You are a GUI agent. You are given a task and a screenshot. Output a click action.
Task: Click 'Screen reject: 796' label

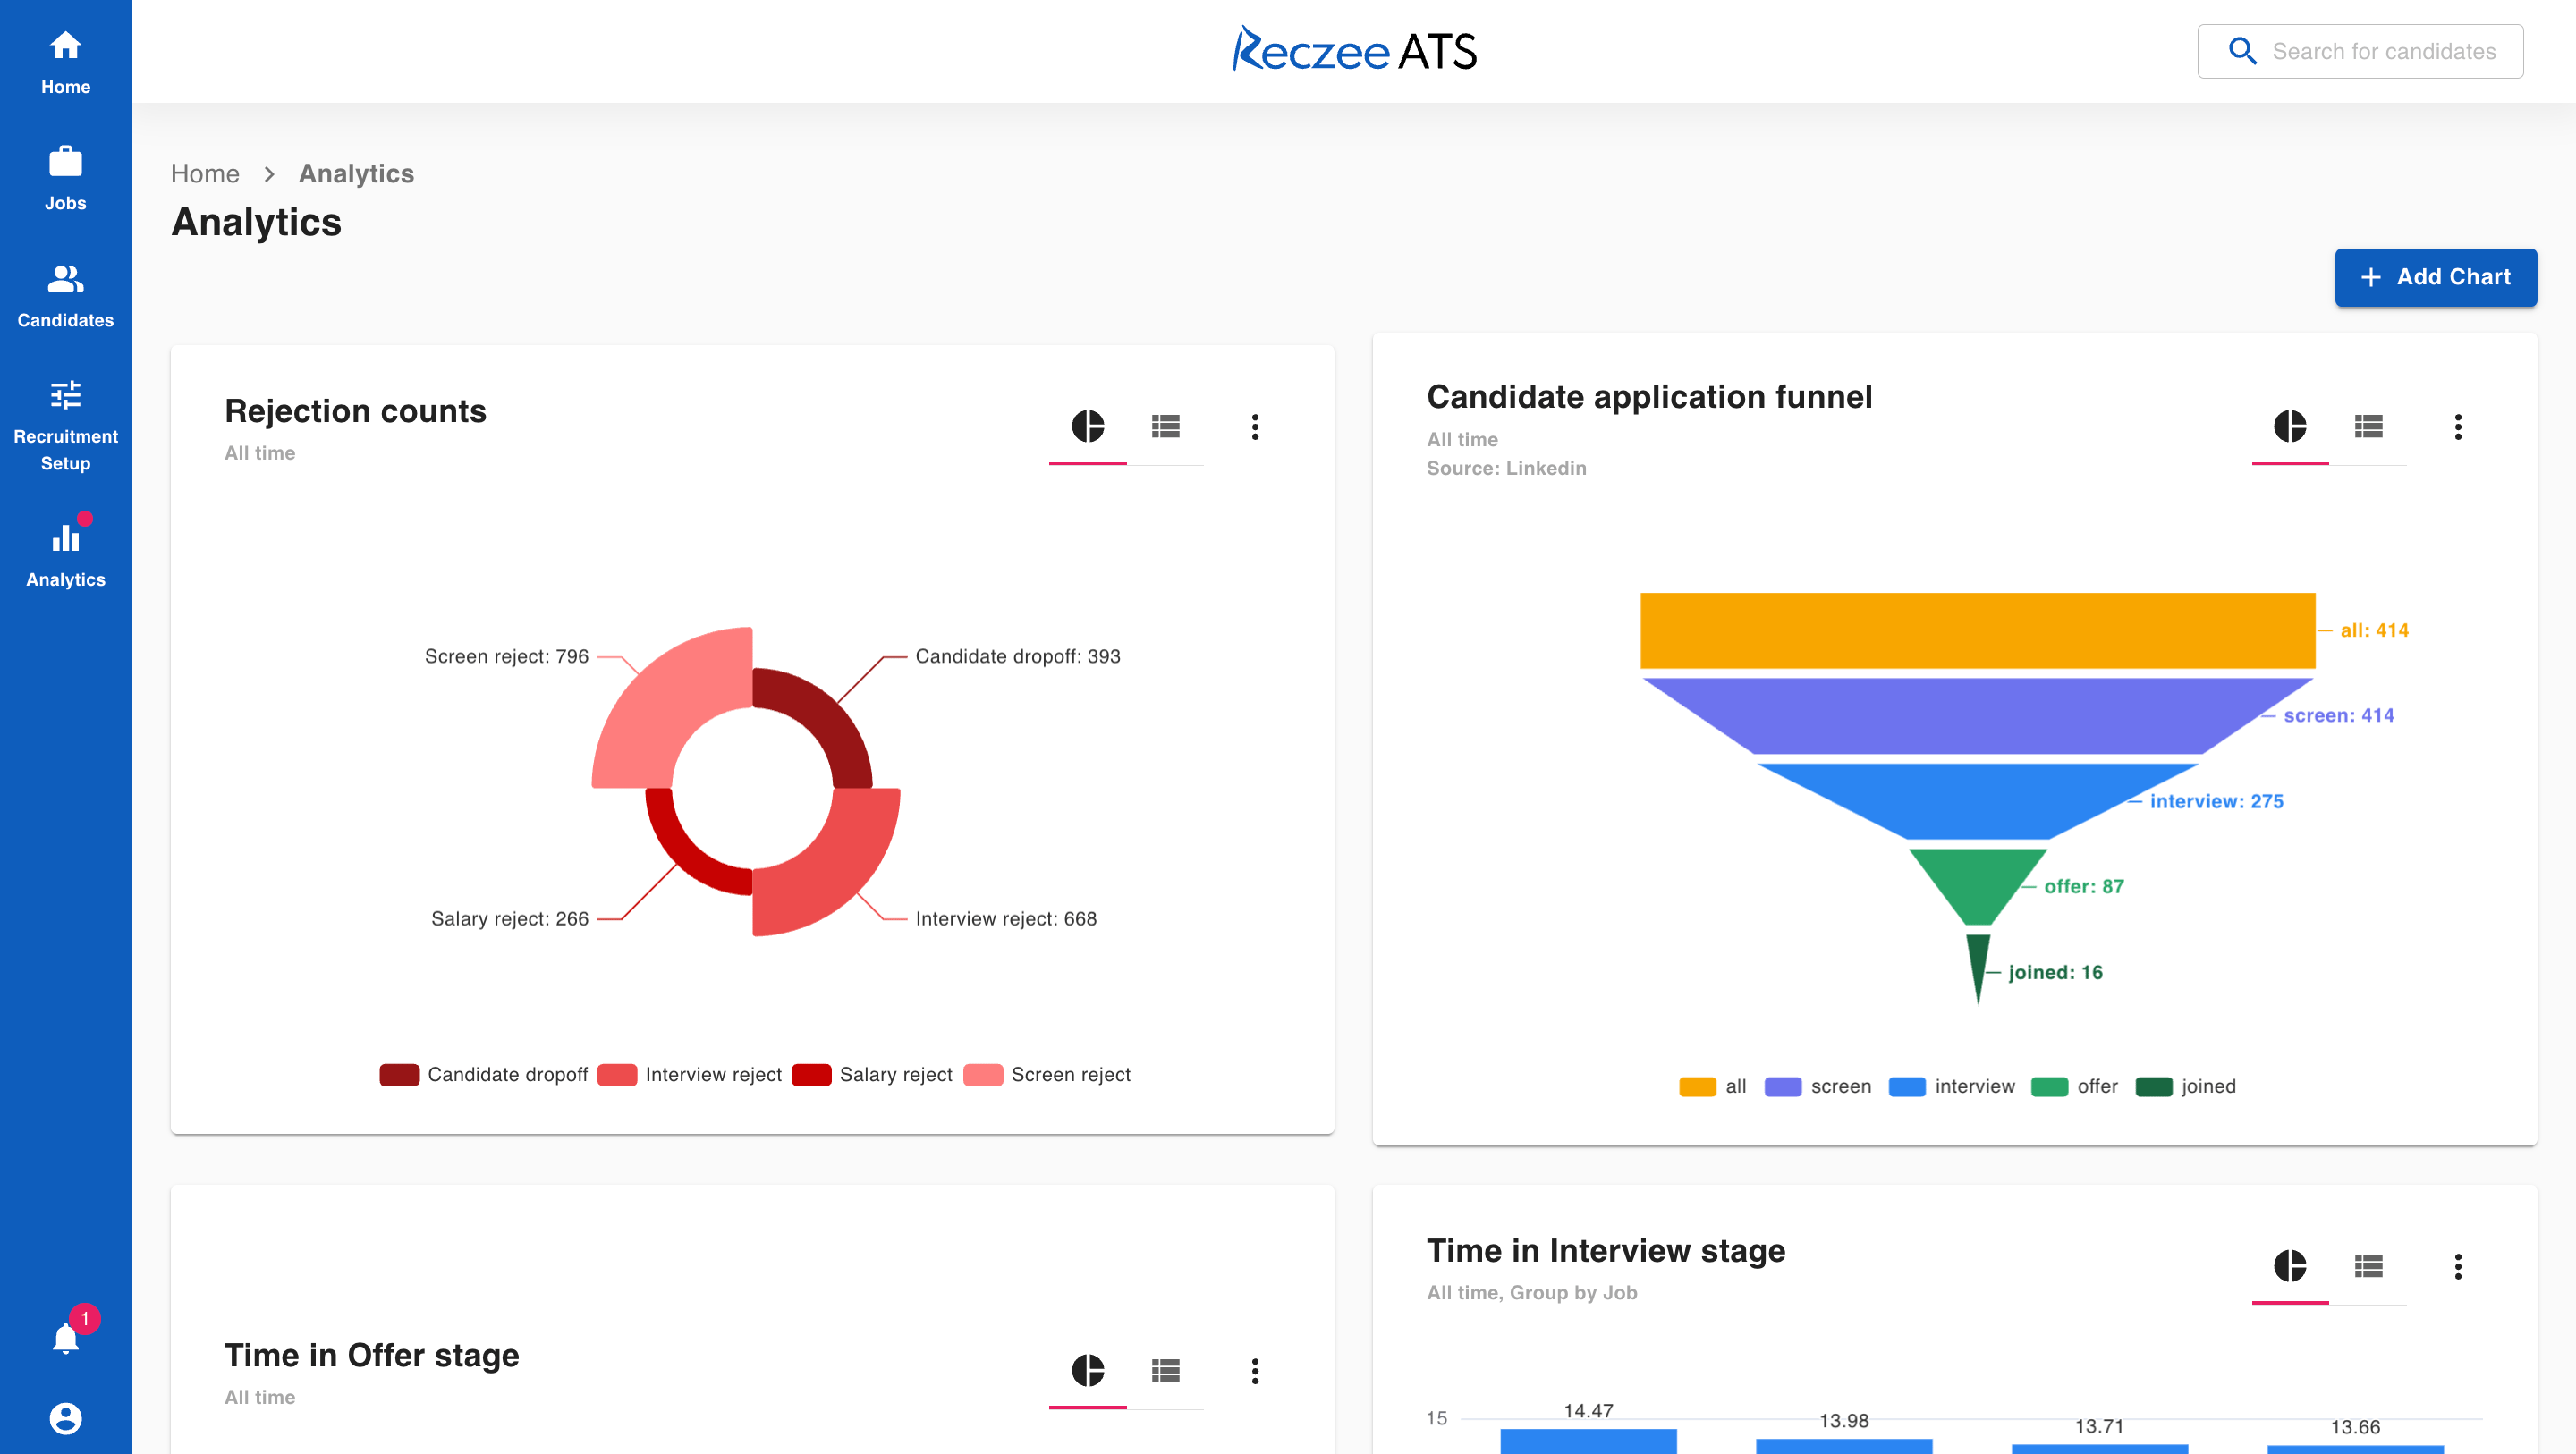pos(507,657)
